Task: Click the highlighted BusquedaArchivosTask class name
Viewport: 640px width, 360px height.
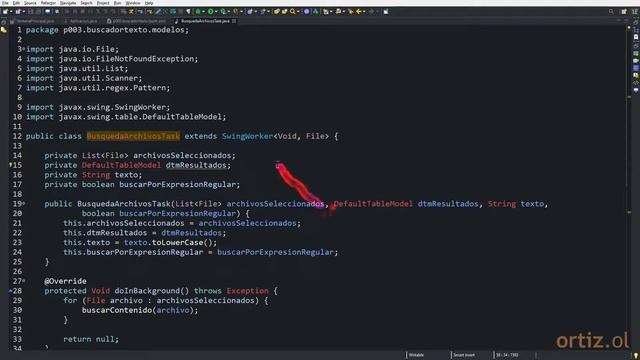Action: (x=133, y=136)
